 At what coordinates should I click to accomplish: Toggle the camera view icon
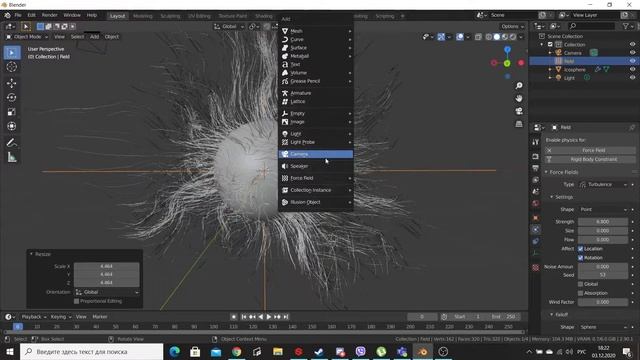coord(519,111)
